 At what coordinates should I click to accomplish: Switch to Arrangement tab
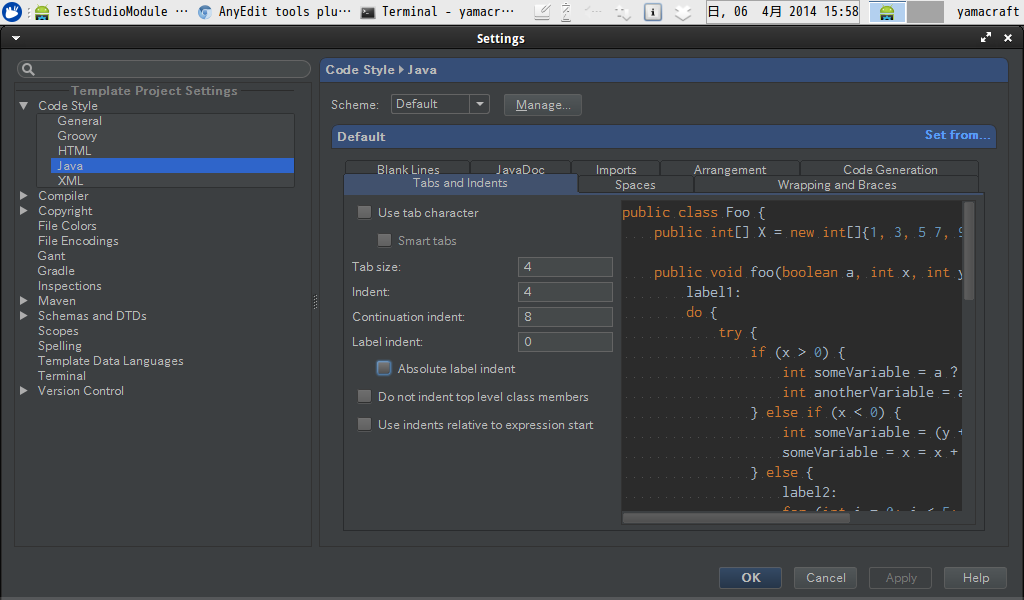pyautogui.click(x=729, y=169)
